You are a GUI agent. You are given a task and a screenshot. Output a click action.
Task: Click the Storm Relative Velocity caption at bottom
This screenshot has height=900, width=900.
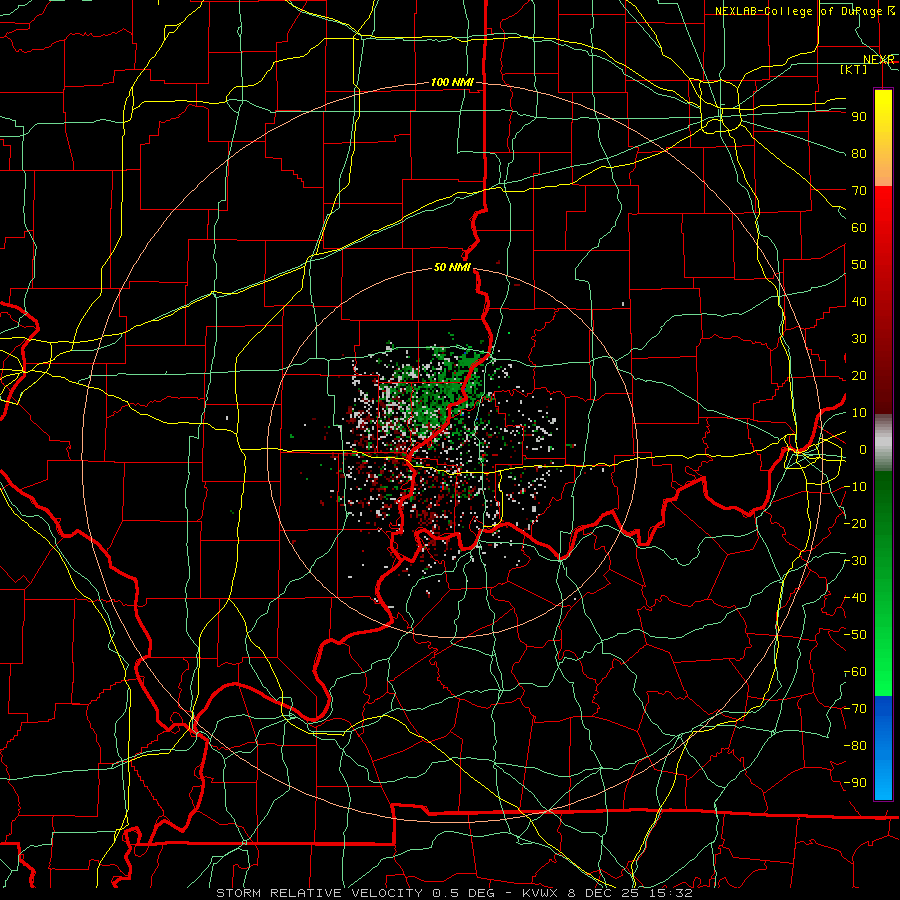tap(455, 893)
